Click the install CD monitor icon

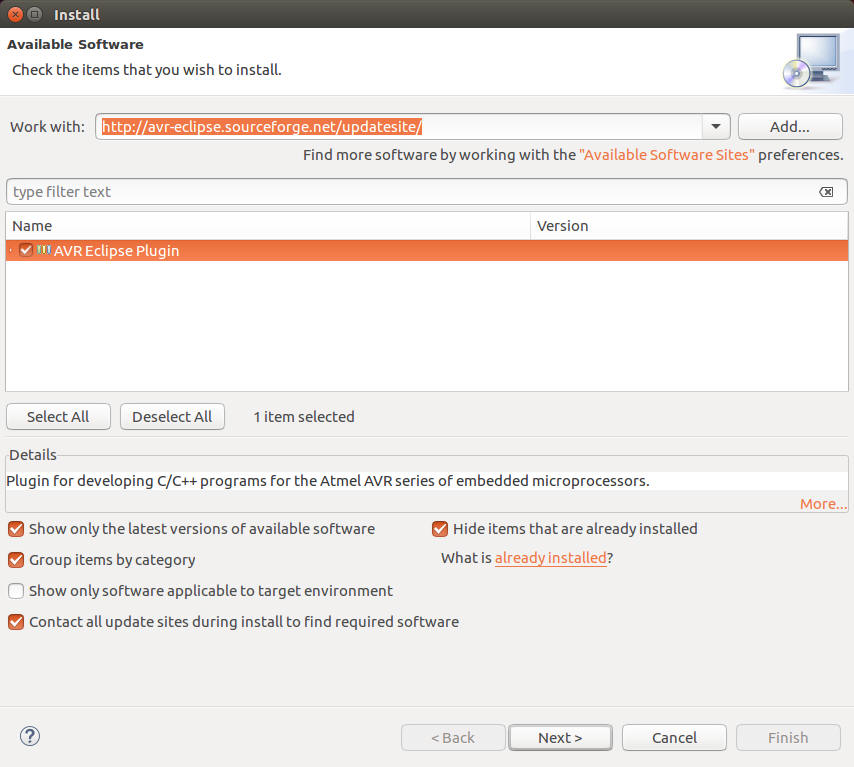click(810, 62)
